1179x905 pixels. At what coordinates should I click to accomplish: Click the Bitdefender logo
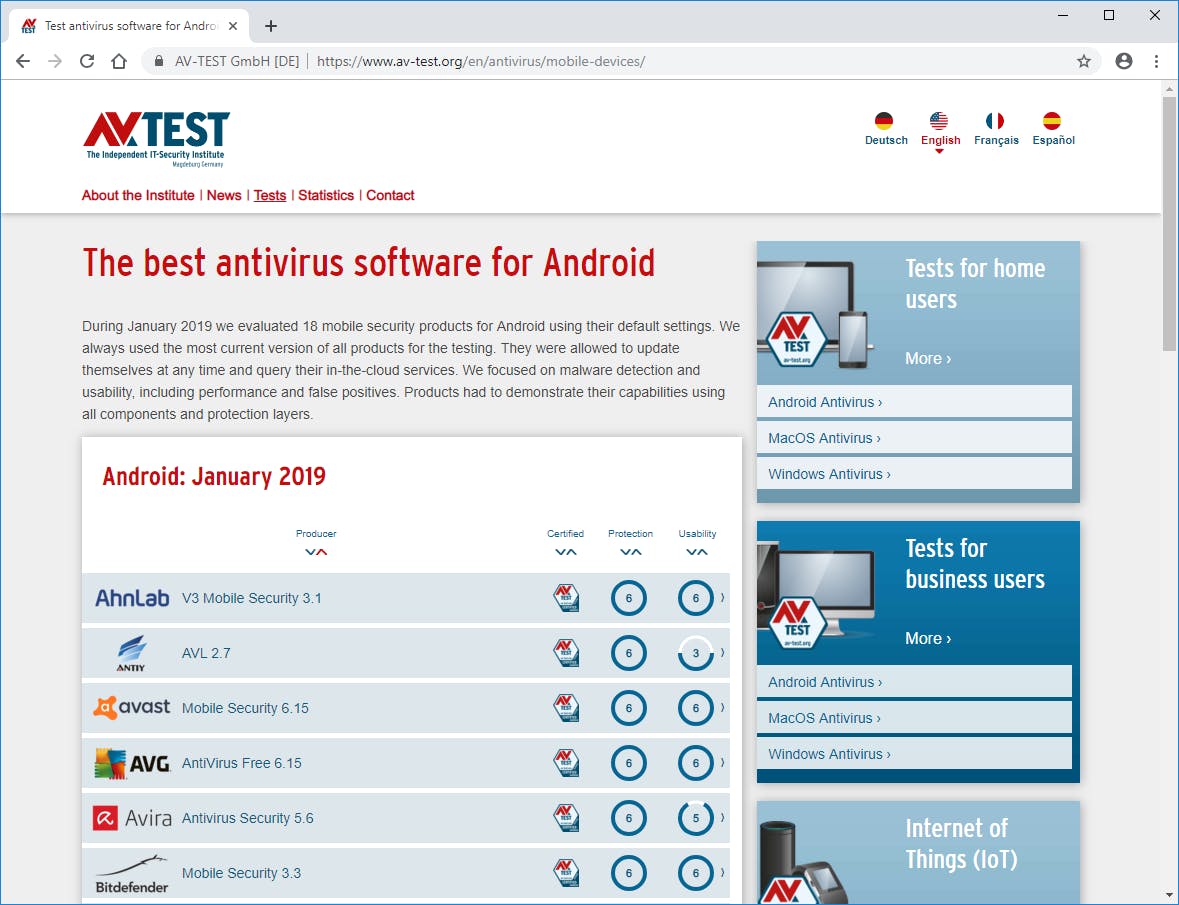132,873
